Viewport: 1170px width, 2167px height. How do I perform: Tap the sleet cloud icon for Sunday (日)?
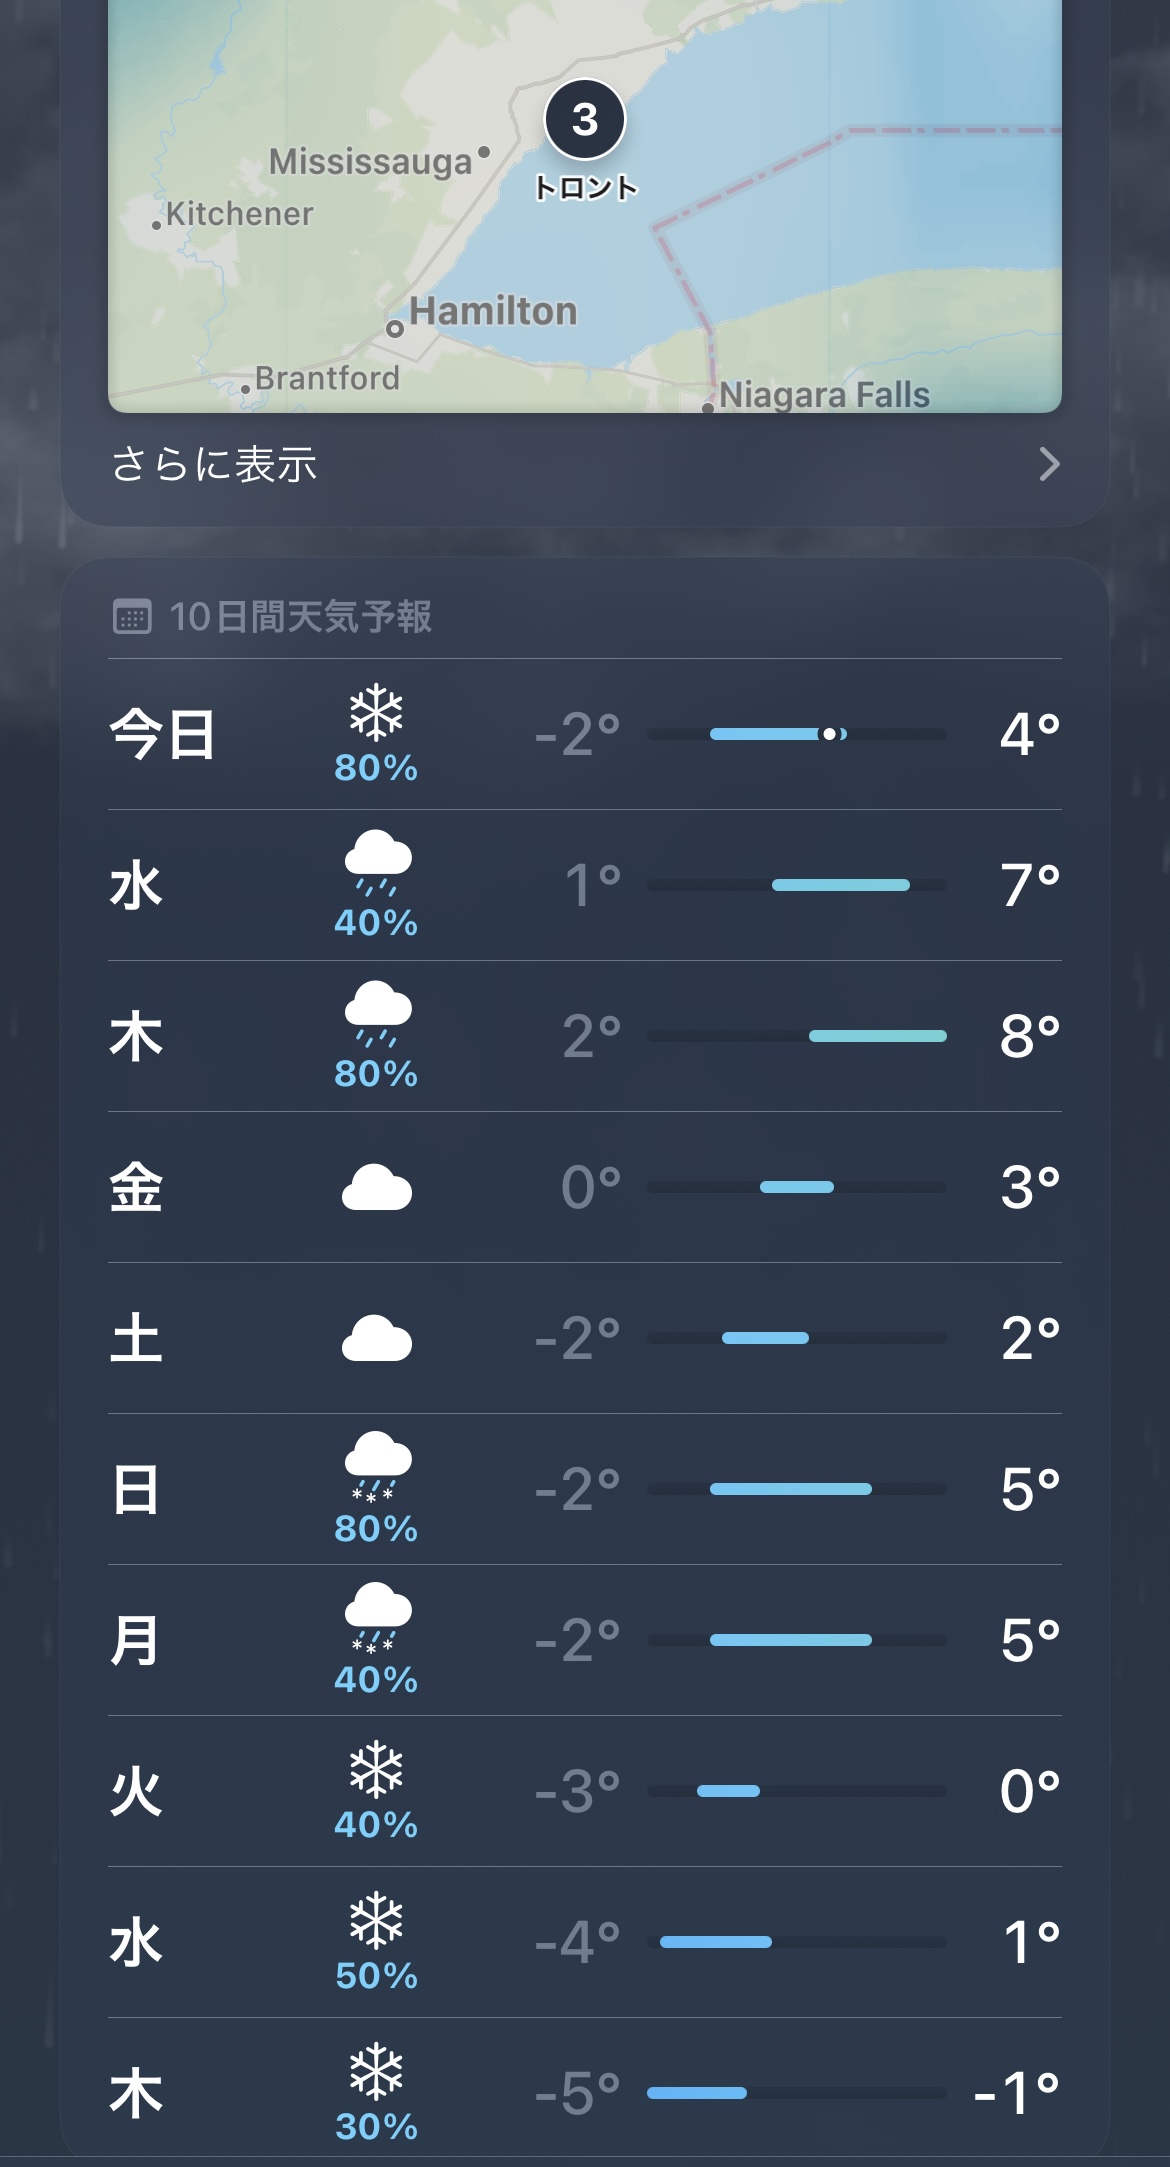coord(377,1465)
